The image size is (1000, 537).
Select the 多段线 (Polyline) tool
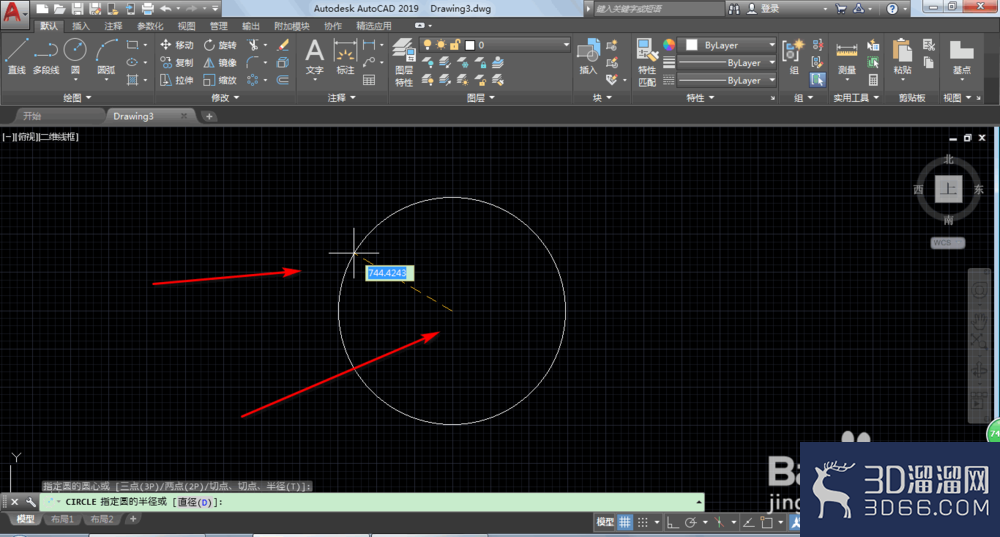click(x=45, y=56)
